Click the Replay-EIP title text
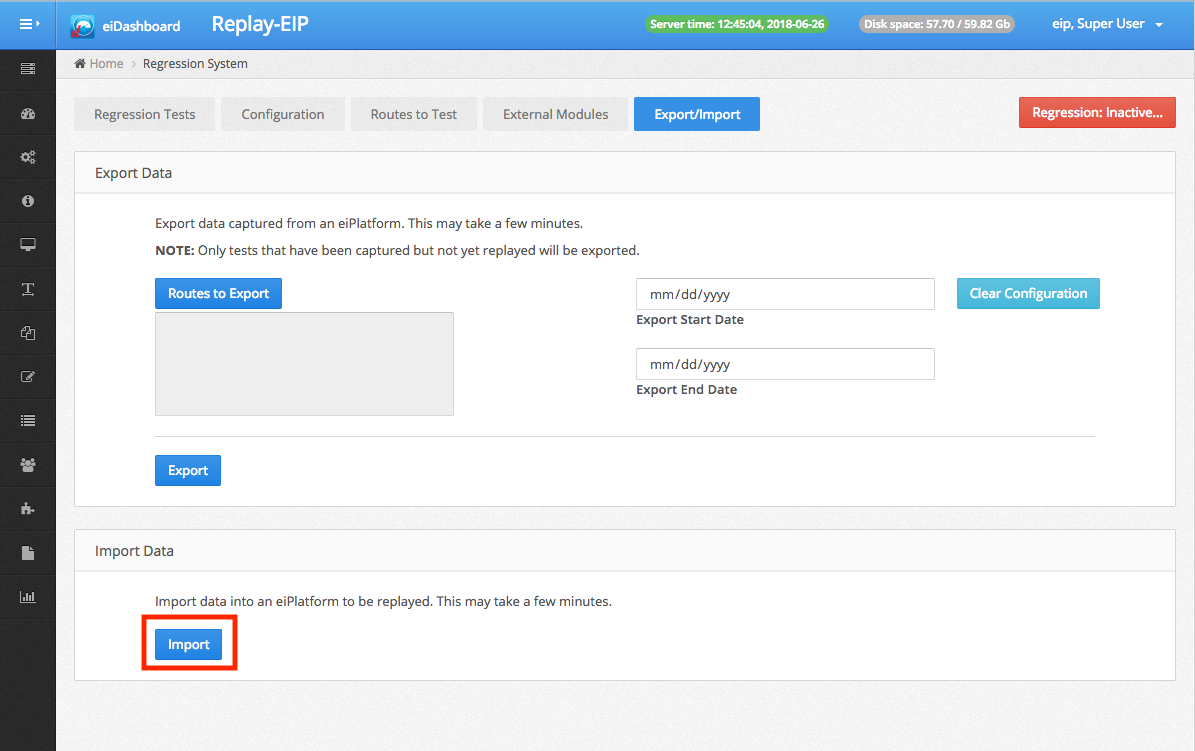The height and width of the screenshot is (751, 1195). click(260, 24)
